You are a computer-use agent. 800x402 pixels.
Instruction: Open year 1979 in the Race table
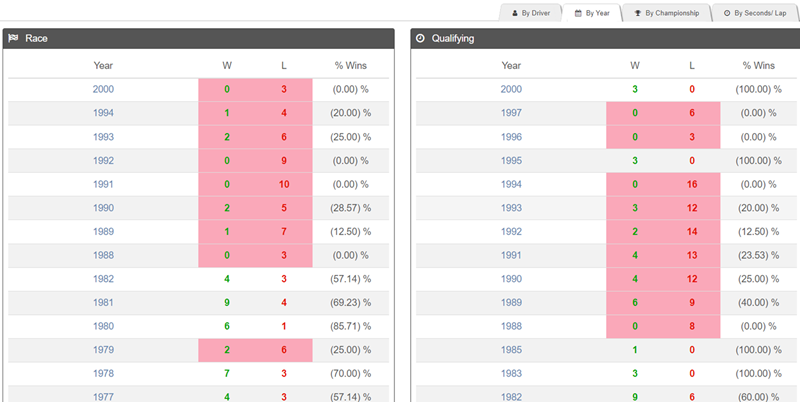click(103, 350)
